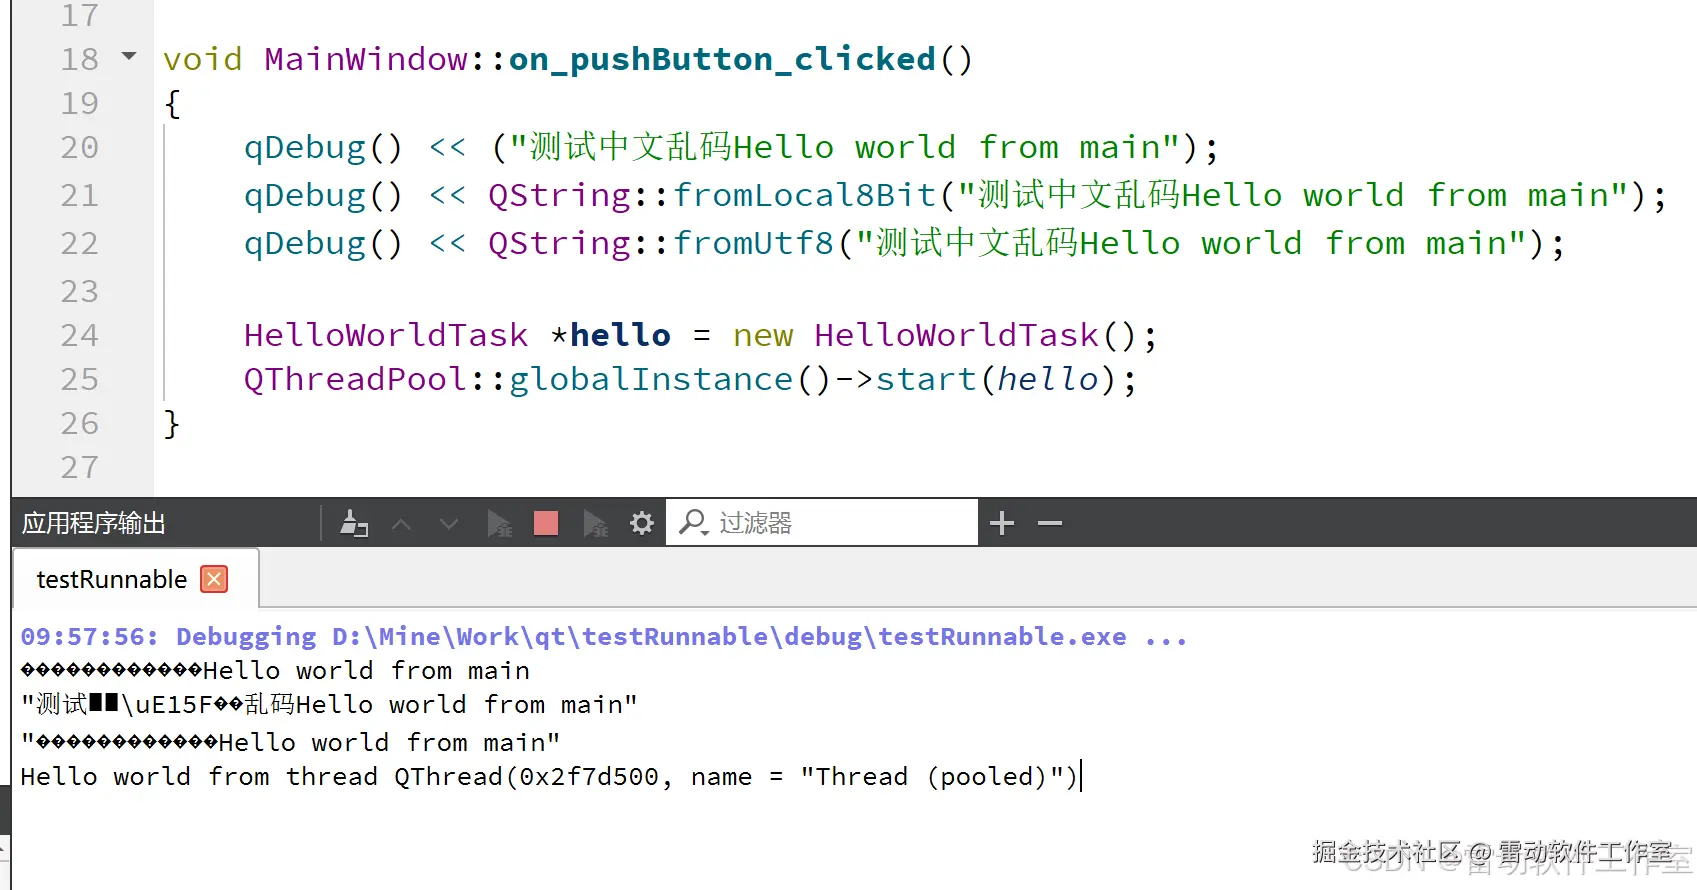
Task: Go to previous output item arrow
Action: (x=401, y=523)
